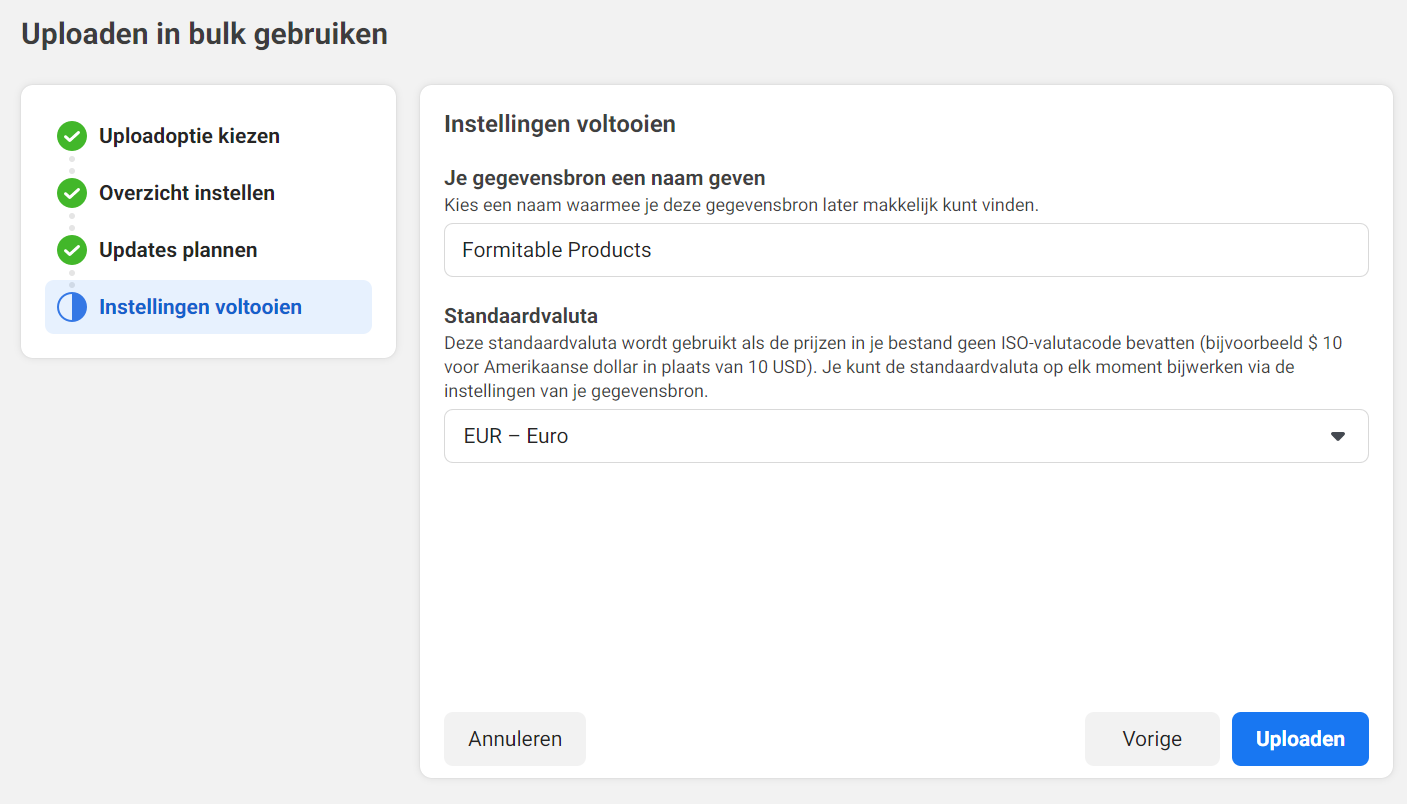Click the caret arrow in the currency box
Screen dimensions: 1407x804
pyautogui.click(x=1338, y=436)
